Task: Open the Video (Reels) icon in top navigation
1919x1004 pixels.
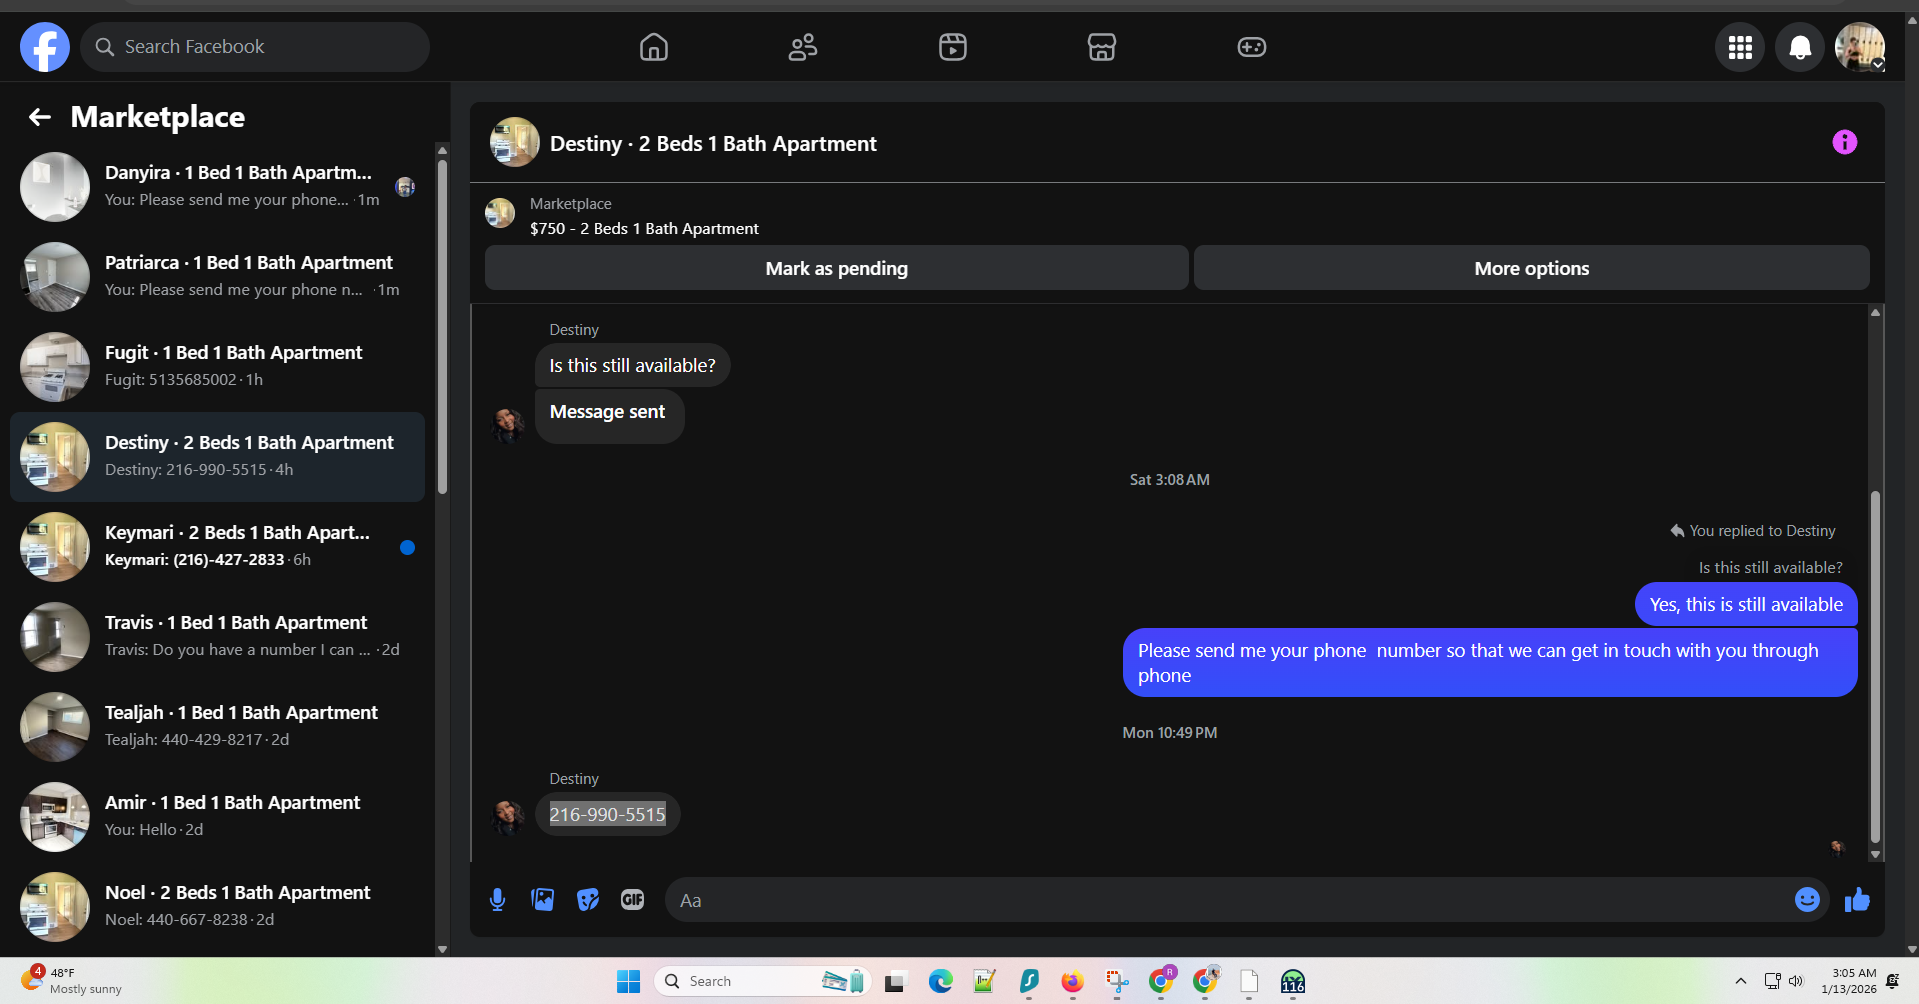Action: point(953,47)
